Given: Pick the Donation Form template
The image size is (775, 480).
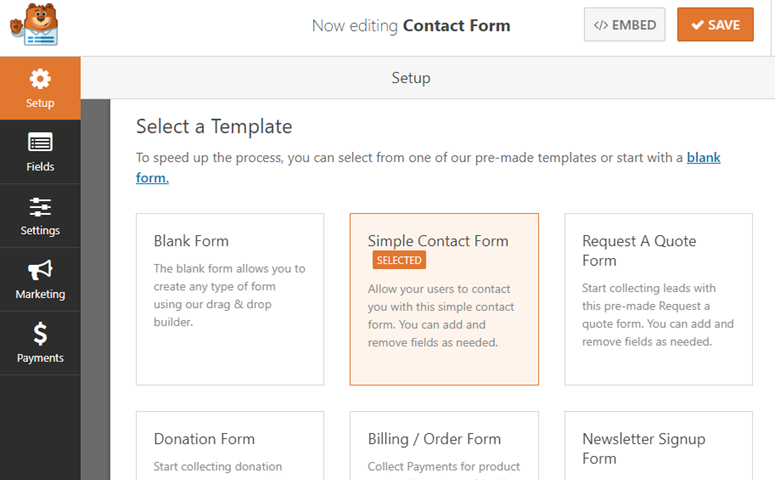Looking at the screenshot, I should tap(230, 446).
